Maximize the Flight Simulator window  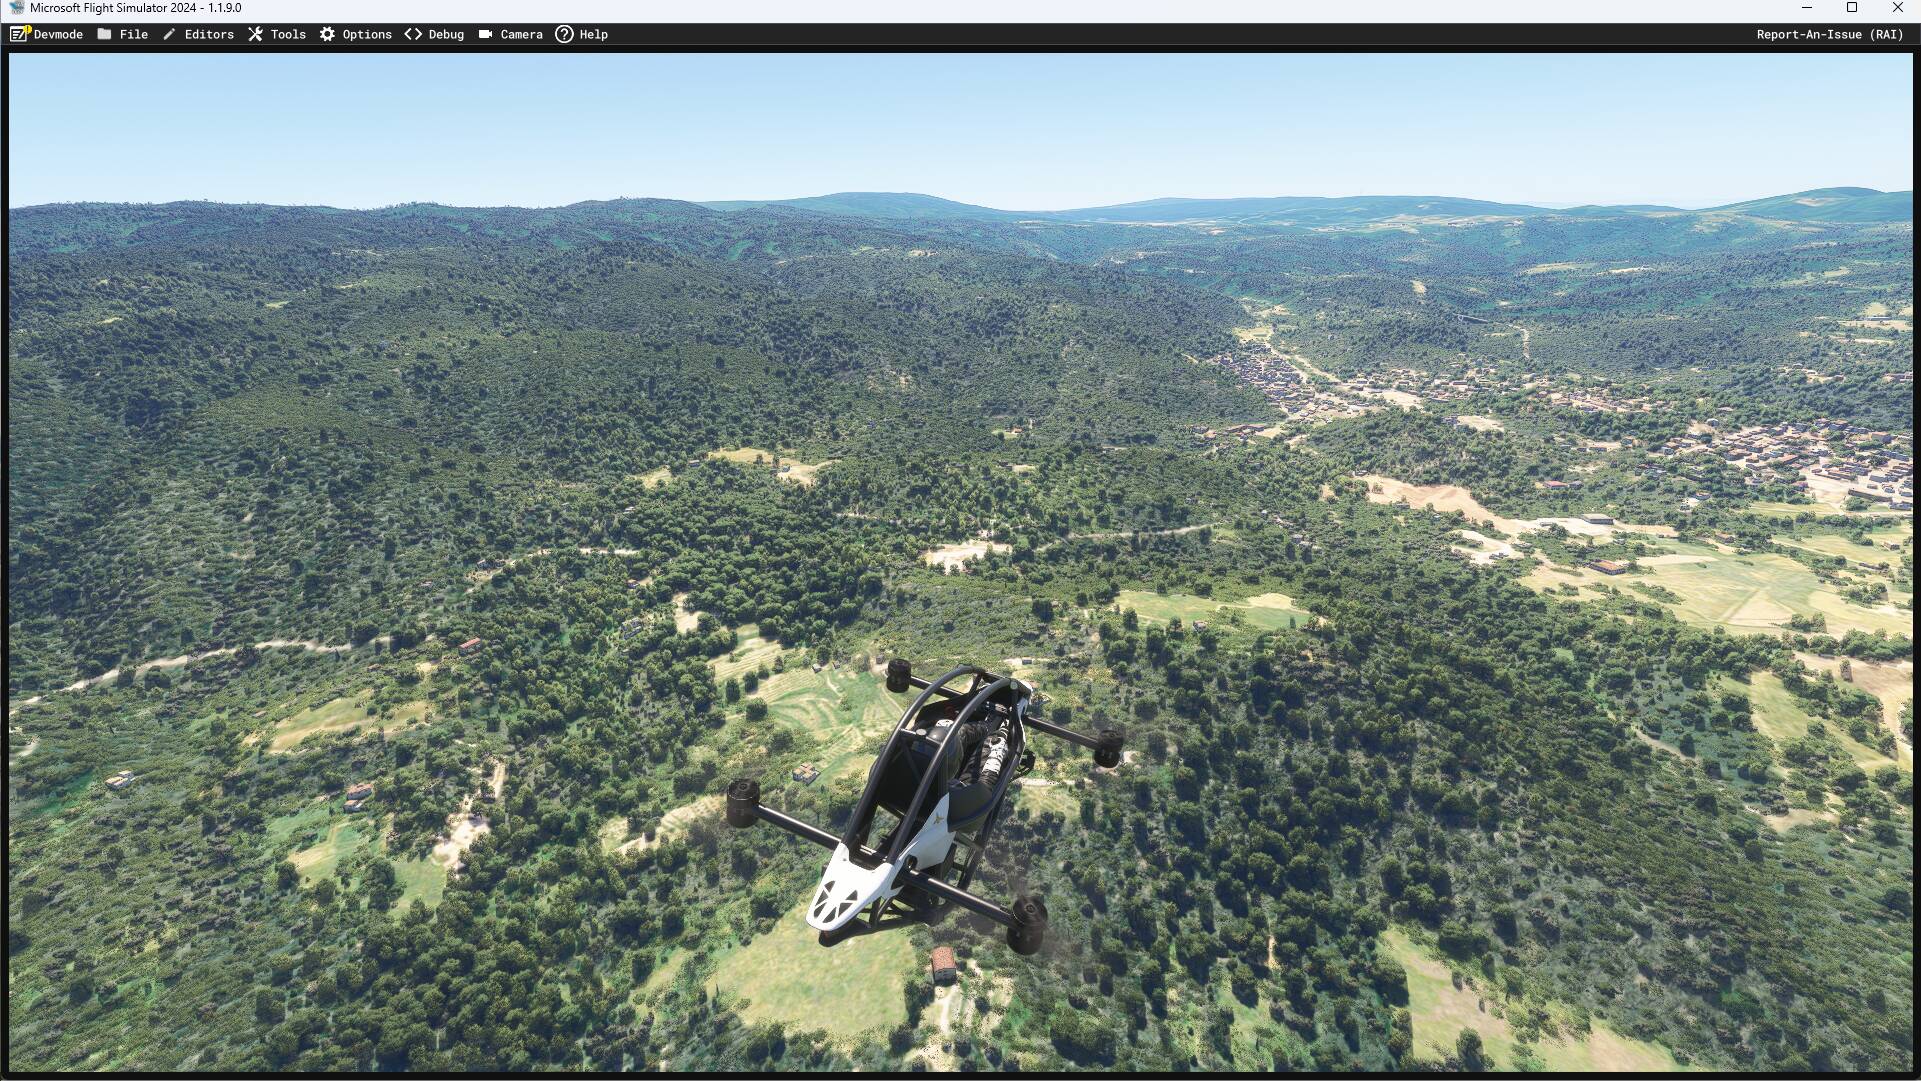click(x=1851, y=8)
